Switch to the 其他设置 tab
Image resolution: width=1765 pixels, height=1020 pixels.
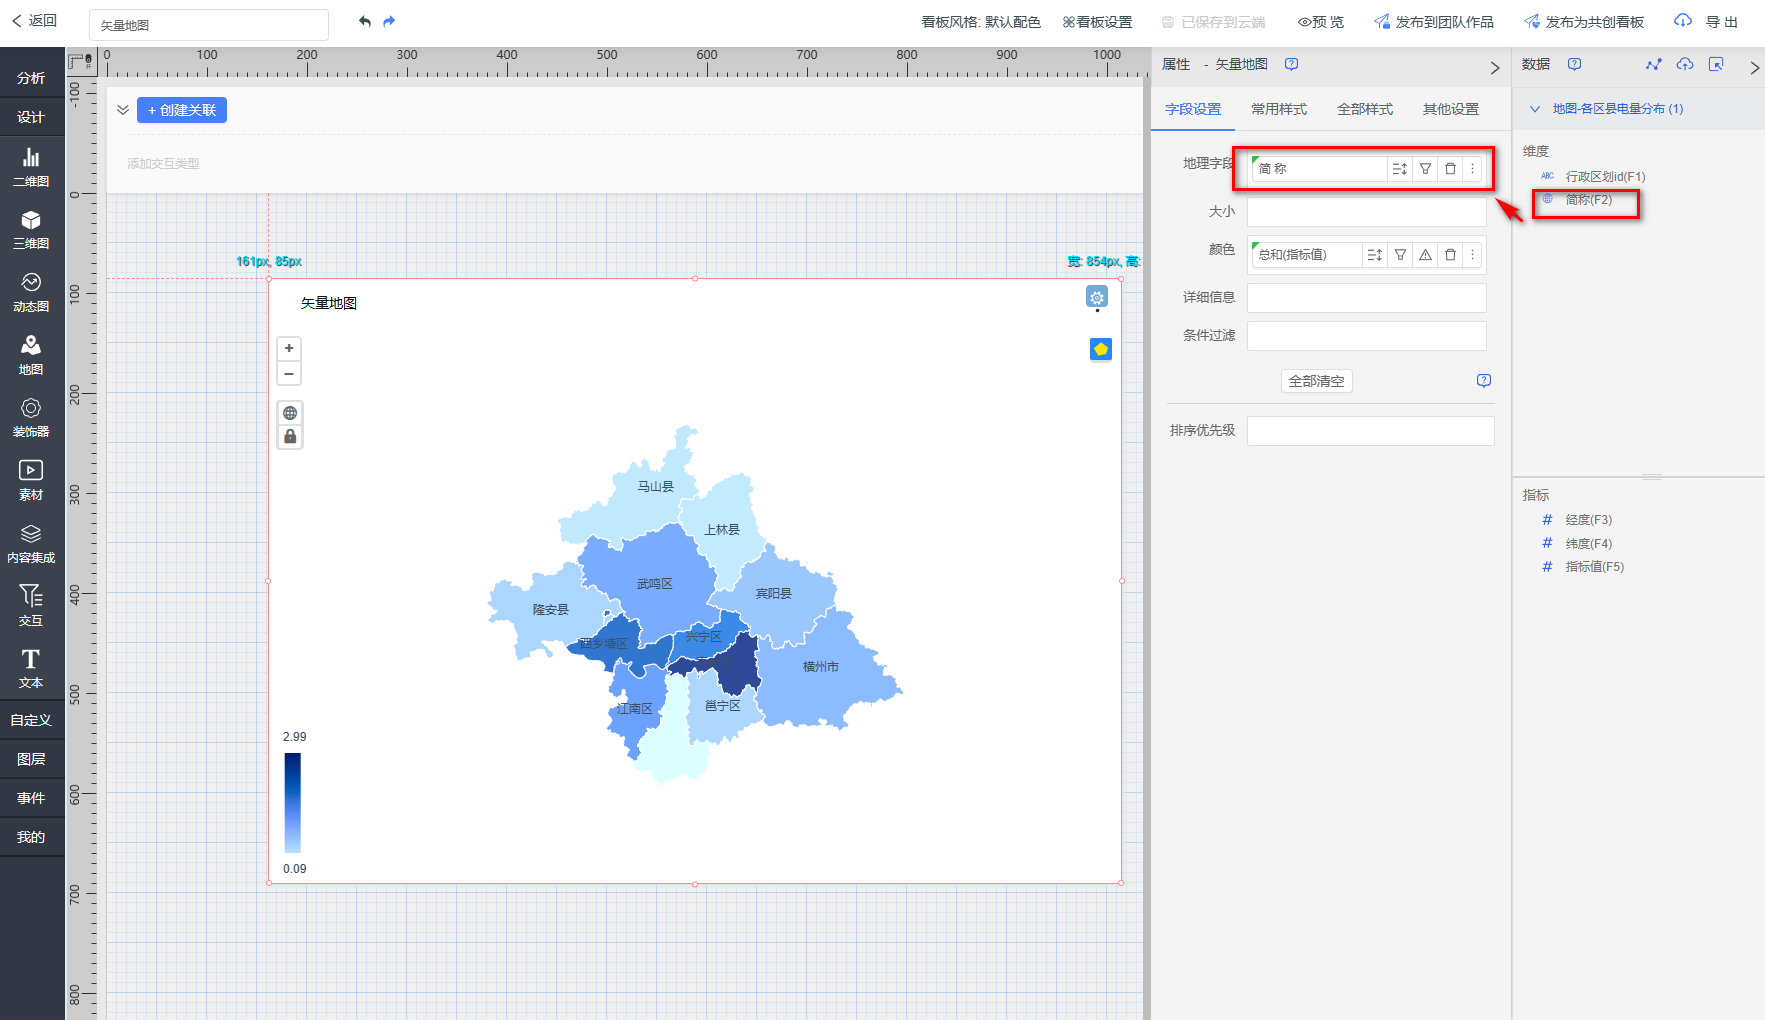(x=1451, y=109)
